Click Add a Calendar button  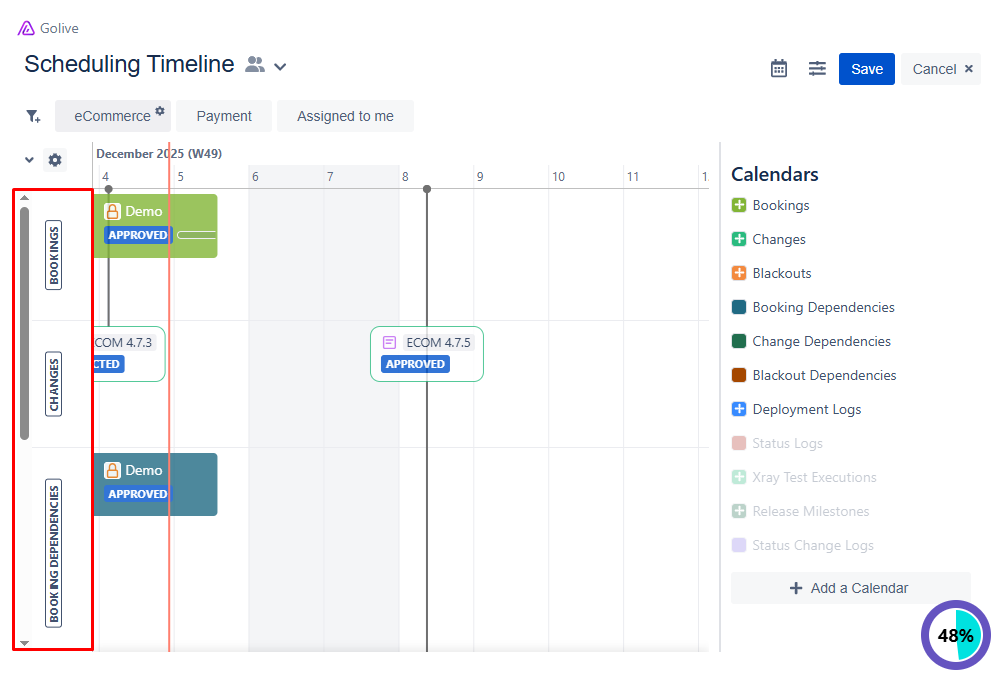(850, 588)
